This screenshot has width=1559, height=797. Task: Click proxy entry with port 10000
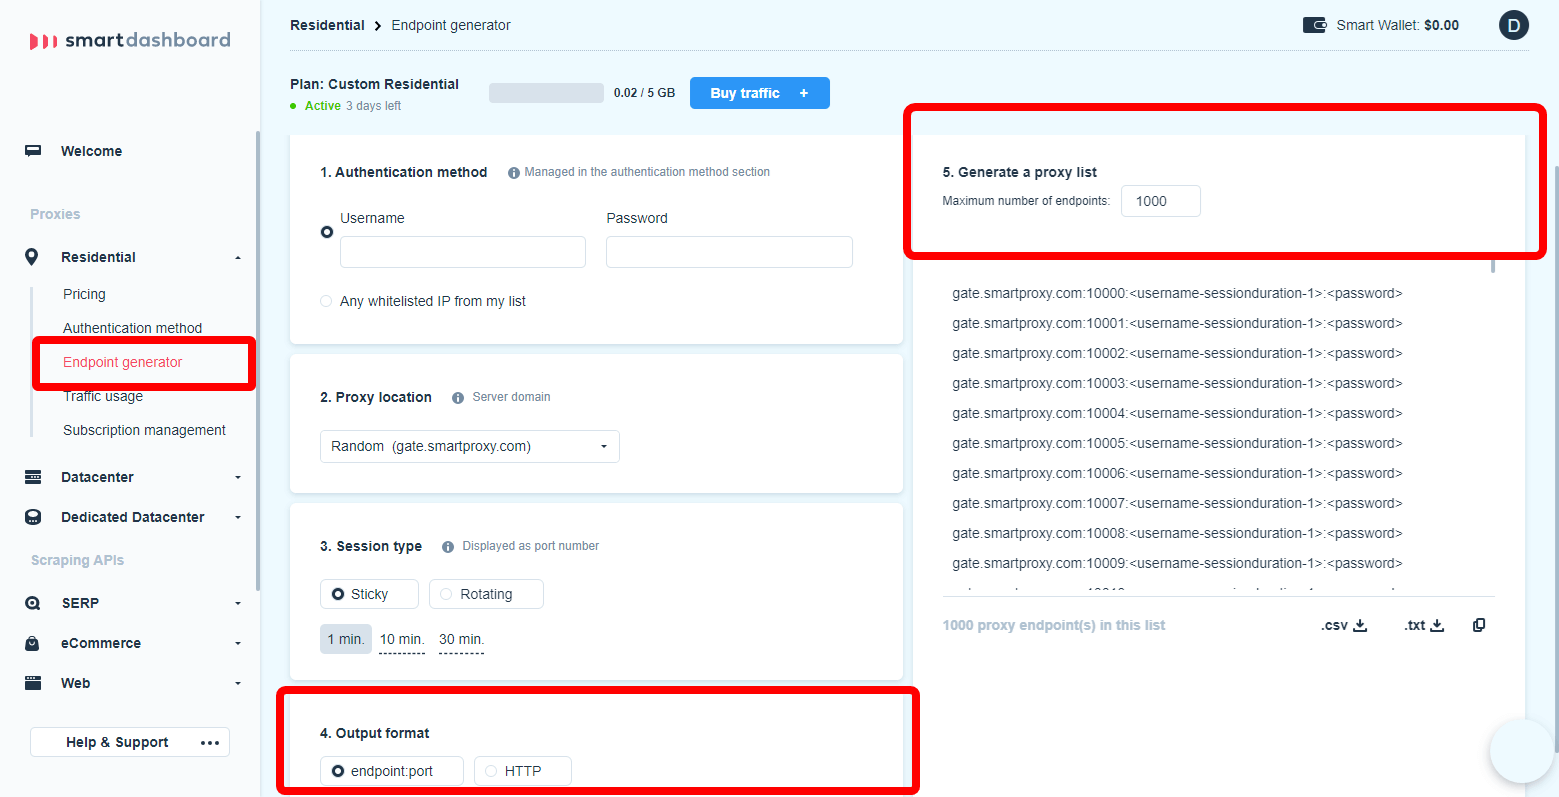point(1177,293)
